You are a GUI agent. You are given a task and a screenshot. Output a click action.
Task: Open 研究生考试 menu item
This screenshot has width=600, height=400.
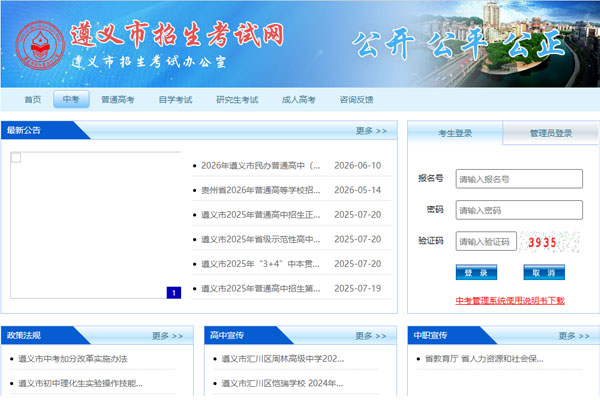coord(237,100)
